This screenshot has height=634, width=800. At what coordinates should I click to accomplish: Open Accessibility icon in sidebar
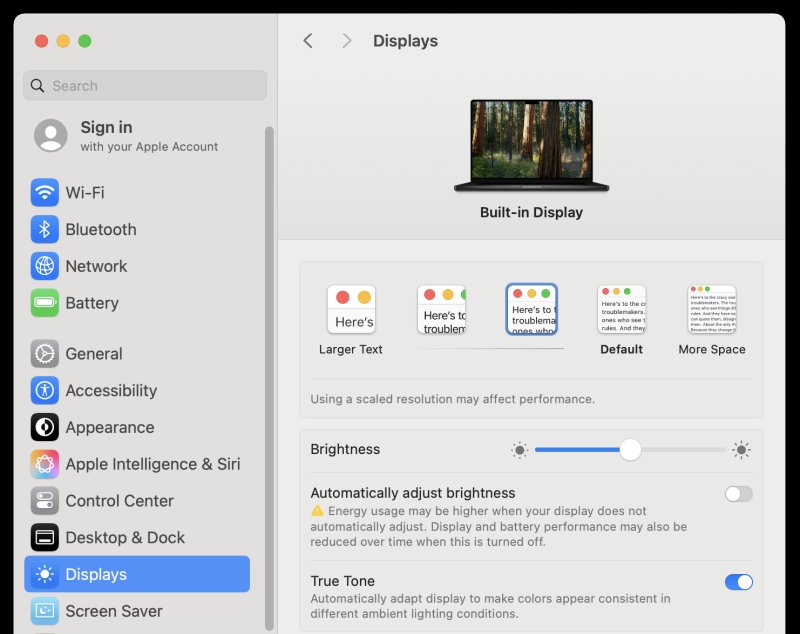click(x=44, y=391)
